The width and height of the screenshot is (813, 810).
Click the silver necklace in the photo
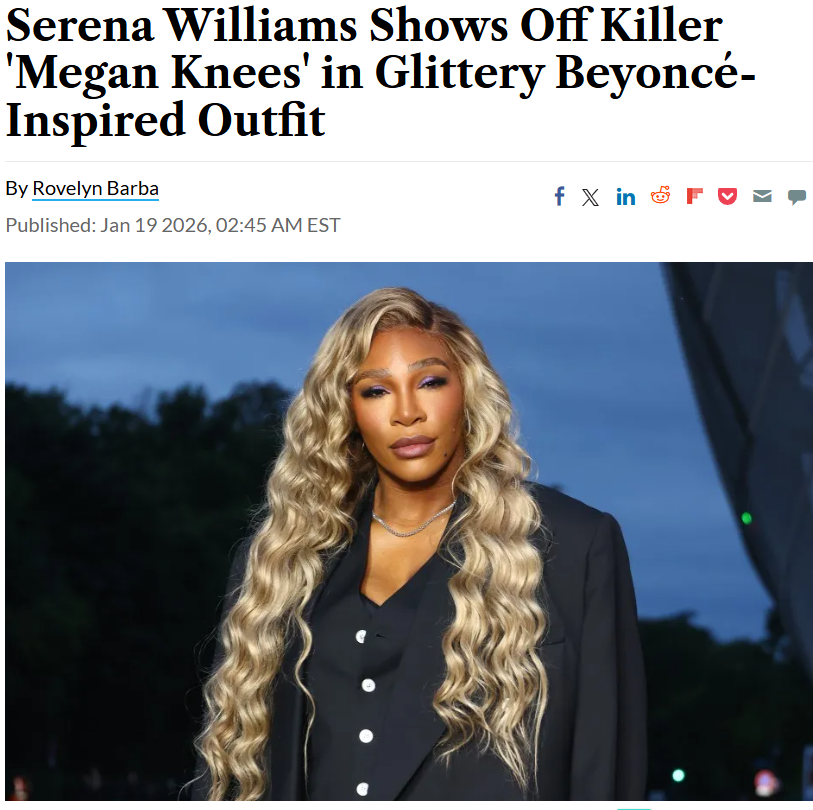coord(413,521)
